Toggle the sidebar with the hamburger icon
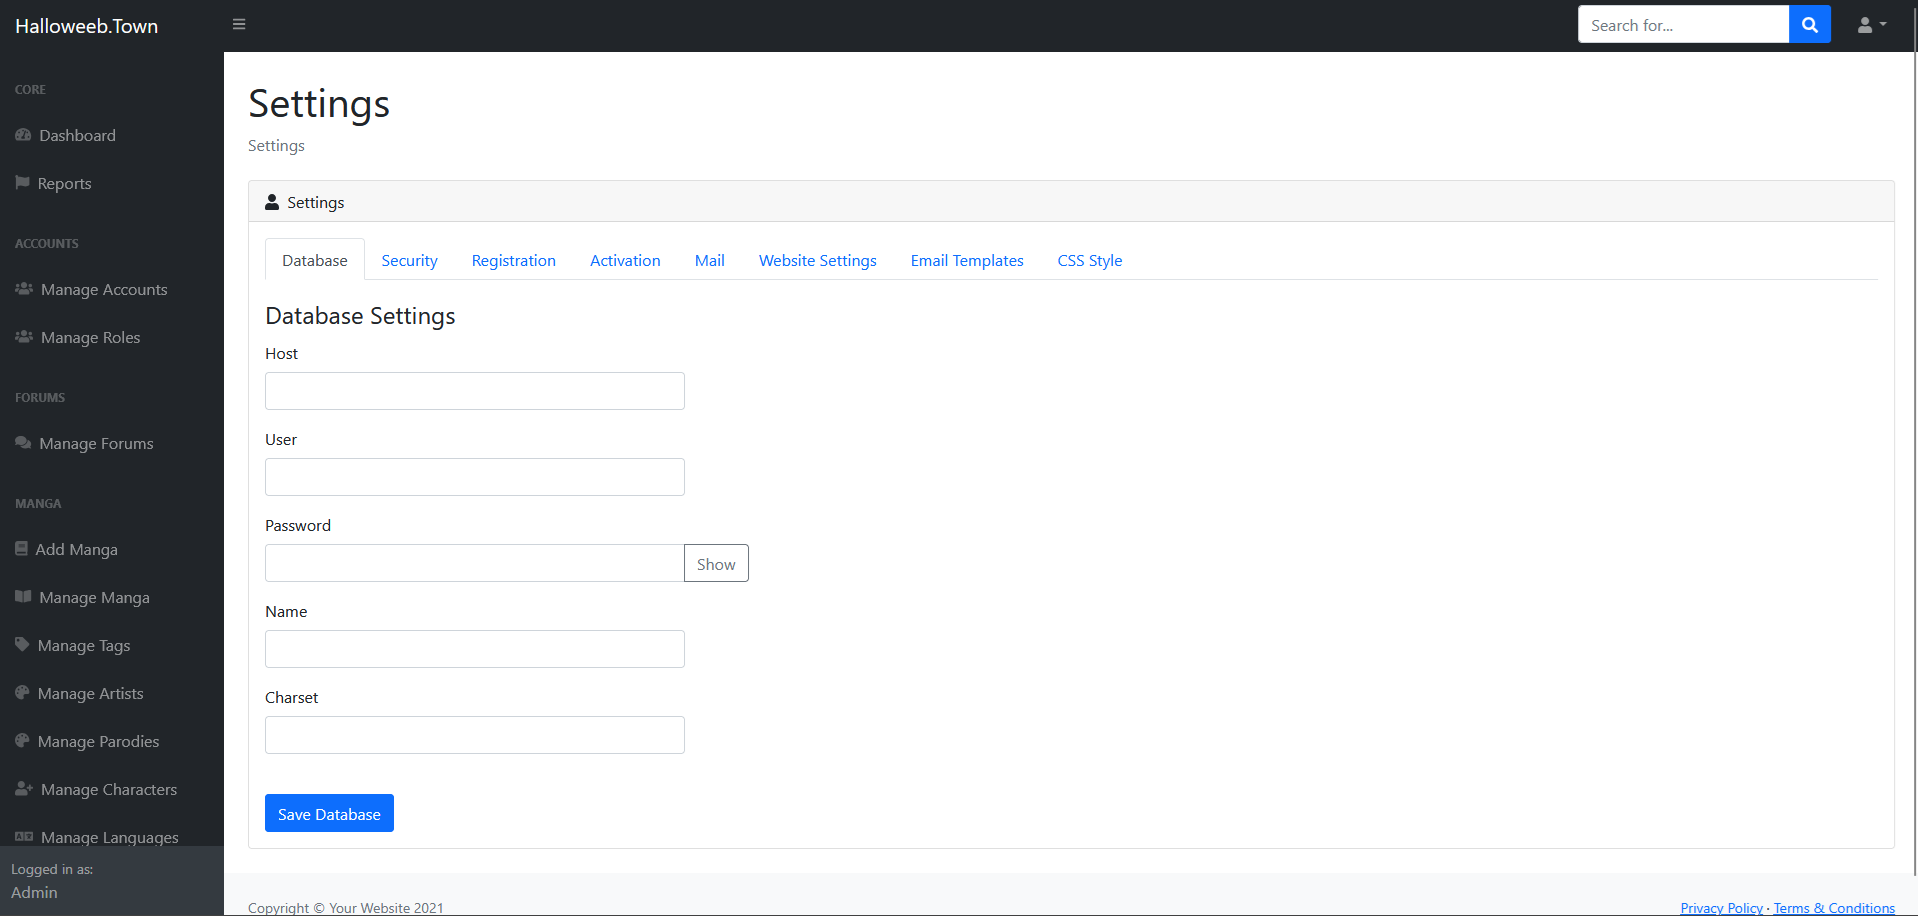 [239, 24]
